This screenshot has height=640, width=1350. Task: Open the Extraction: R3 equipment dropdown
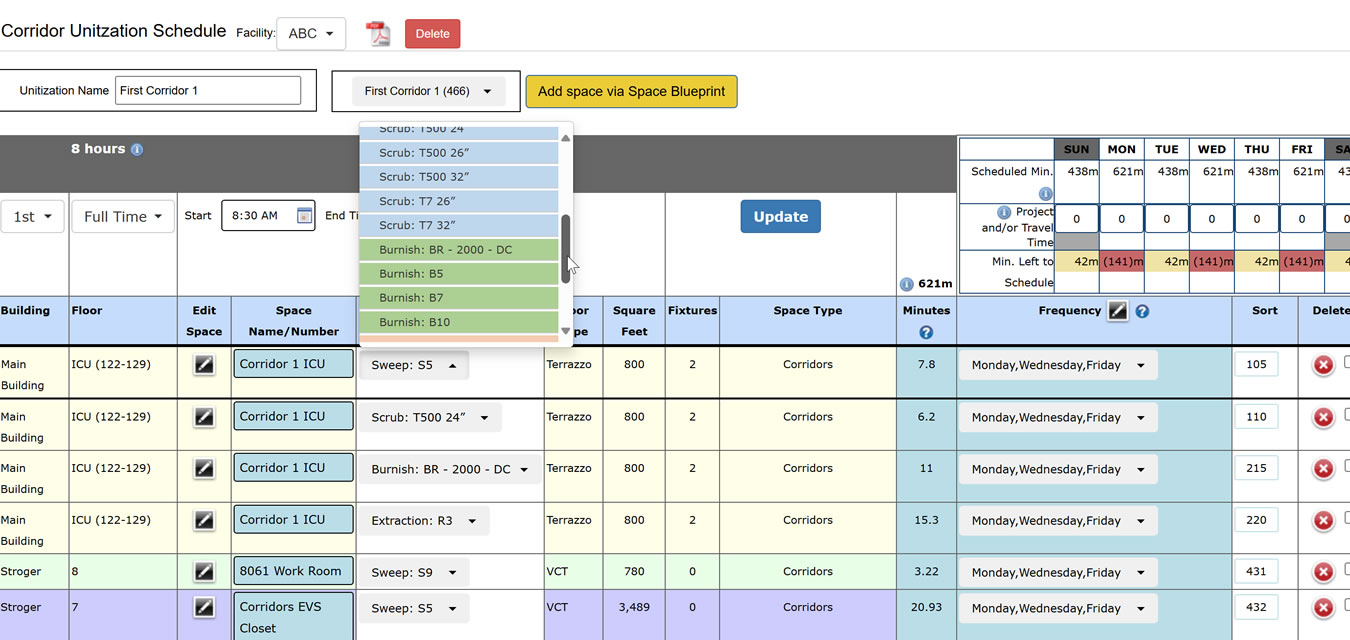pyautogui.click(x=424, y=520)
